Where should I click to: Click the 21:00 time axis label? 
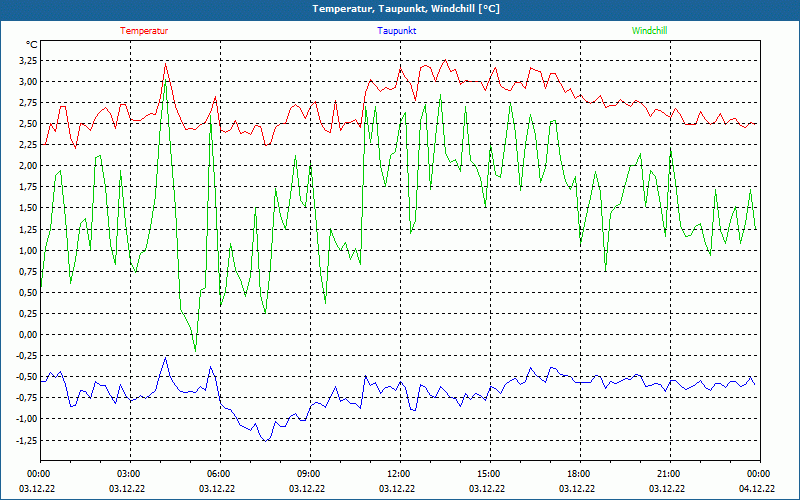pyautogui.click(x=667, y=474)
